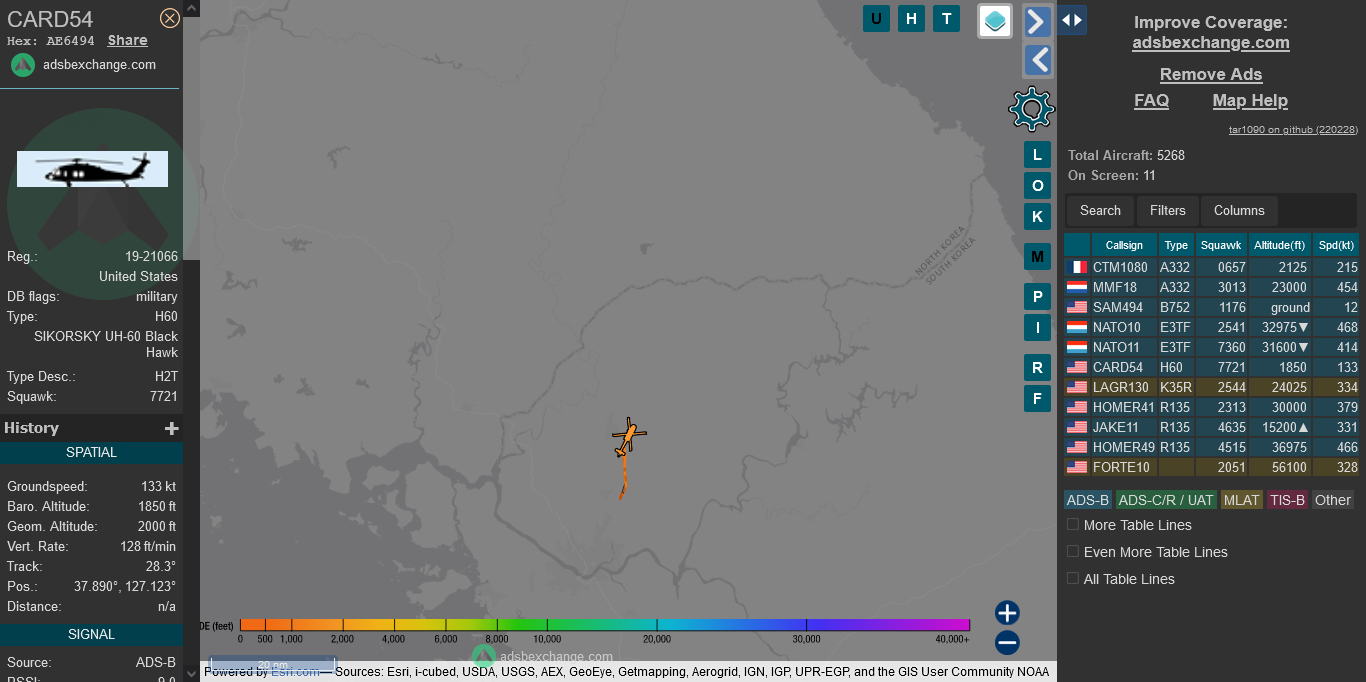
Task: Click the MLAT legend label
Action: (1242, 500)
